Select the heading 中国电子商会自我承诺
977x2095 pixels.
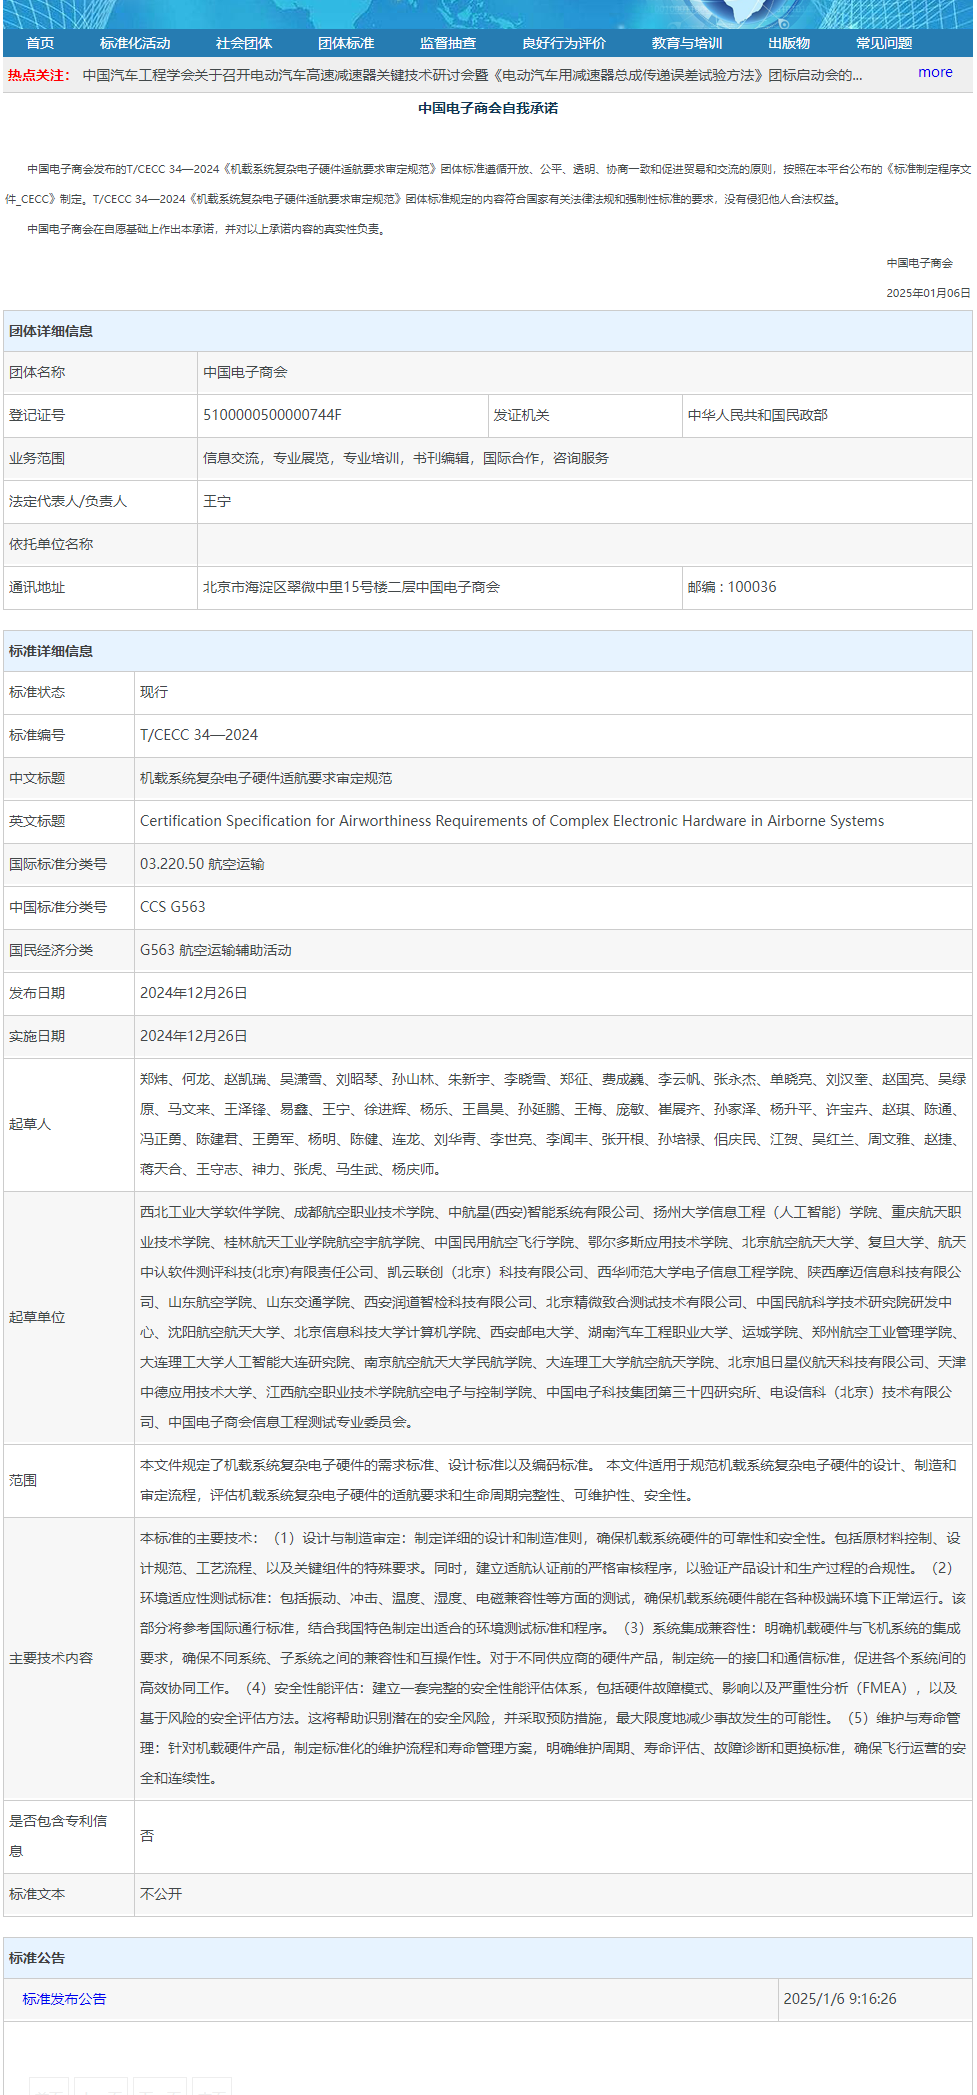click(488, 108)
